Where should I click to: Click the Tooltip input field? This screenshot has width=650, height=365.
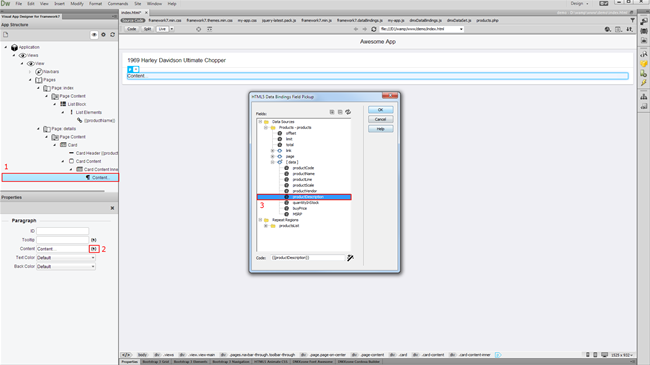pyautogui.click(x=62, y=240)
